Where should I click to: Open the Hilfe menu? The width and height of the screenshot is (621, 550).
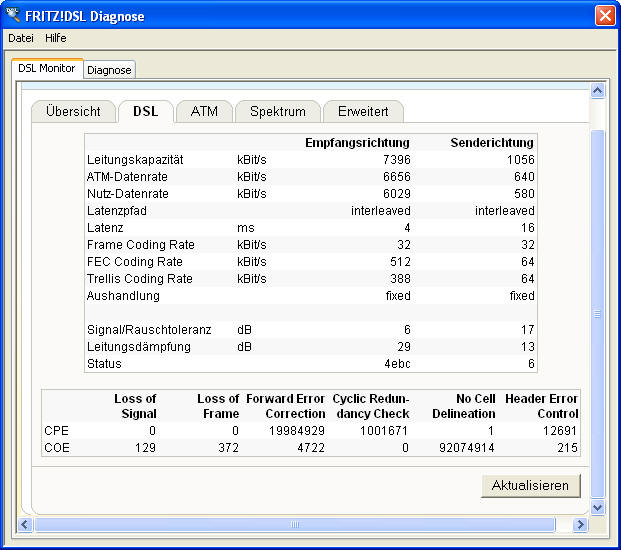click(x=55, y=38)
